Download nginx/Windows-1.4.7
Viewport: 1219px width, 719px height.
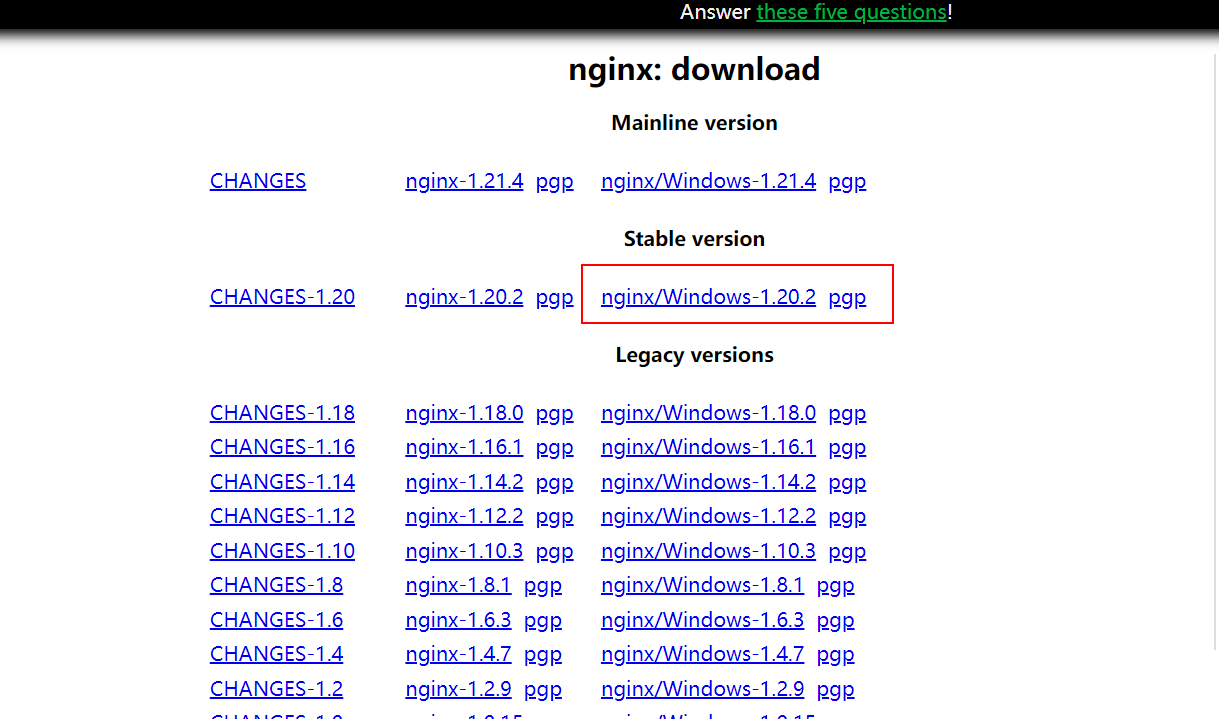click(x=702, y=654)
